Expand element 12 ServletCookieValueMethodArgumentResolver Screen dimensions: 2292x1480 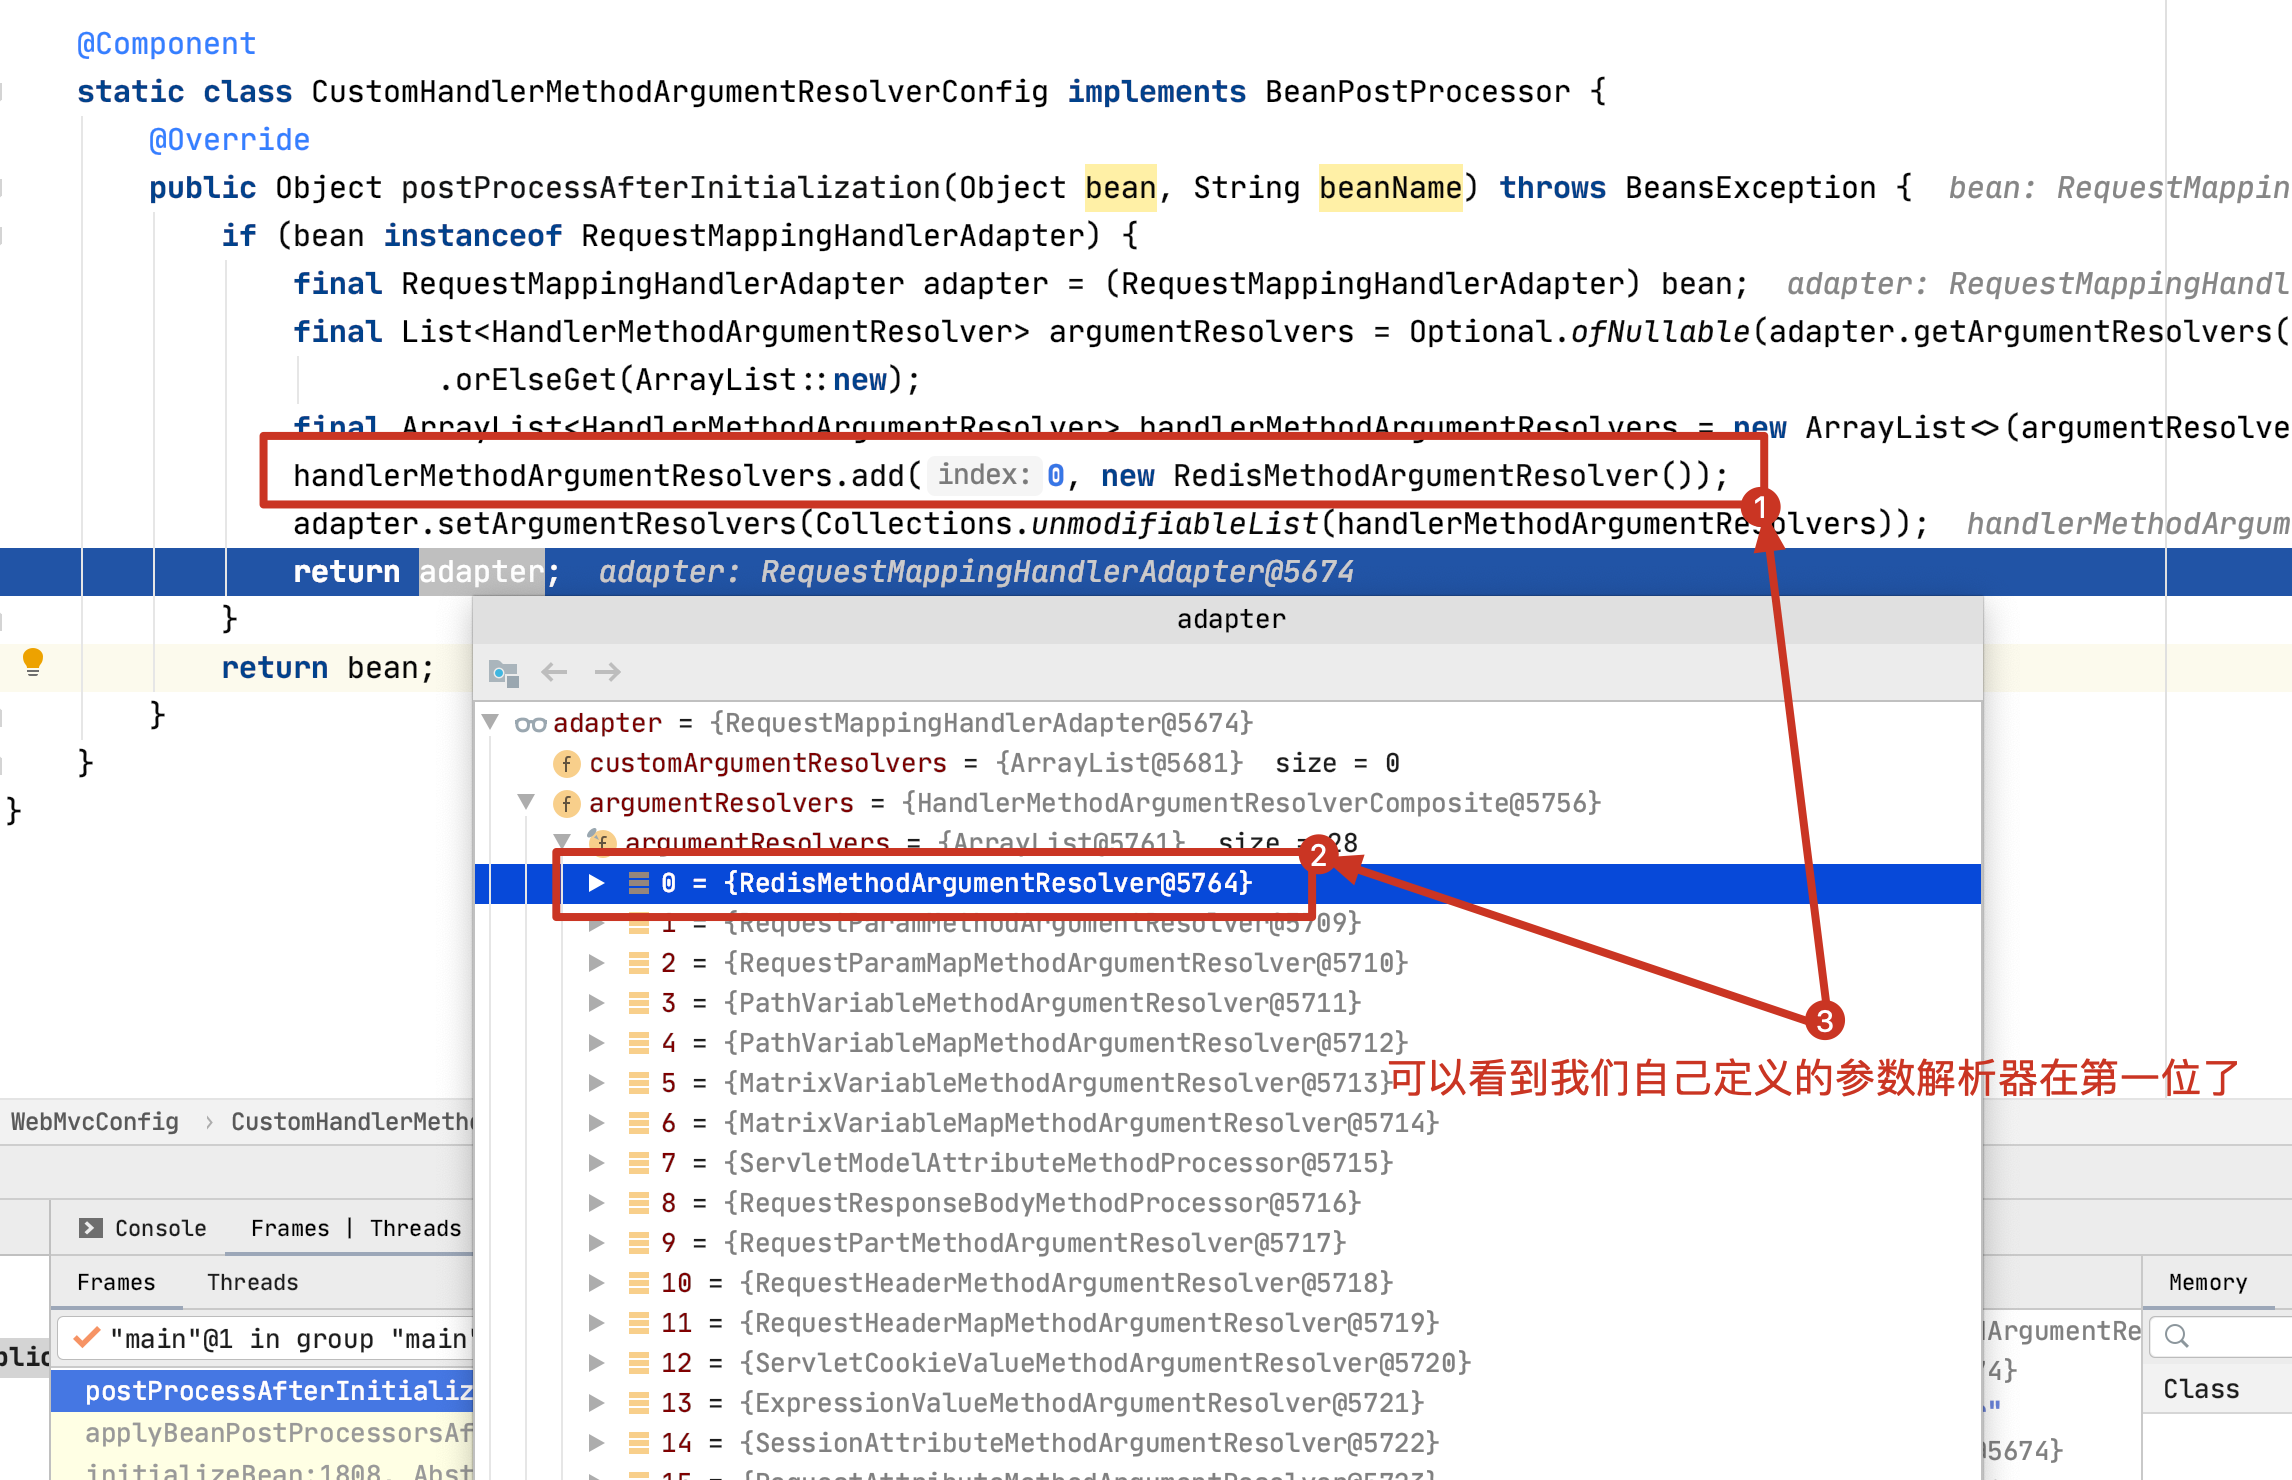[596, 1363]
